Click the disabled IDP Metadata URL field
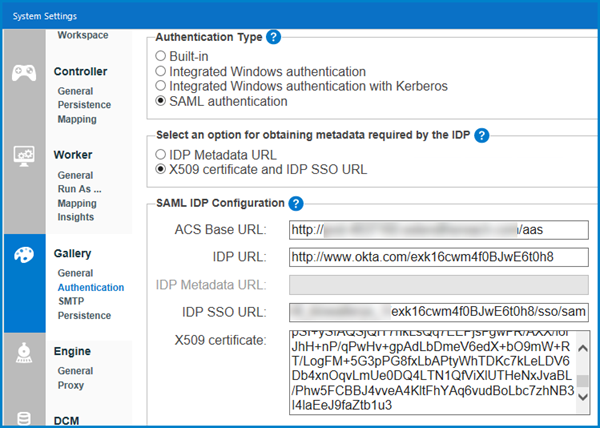The image size is (600, 428). (x=439, y=285)
